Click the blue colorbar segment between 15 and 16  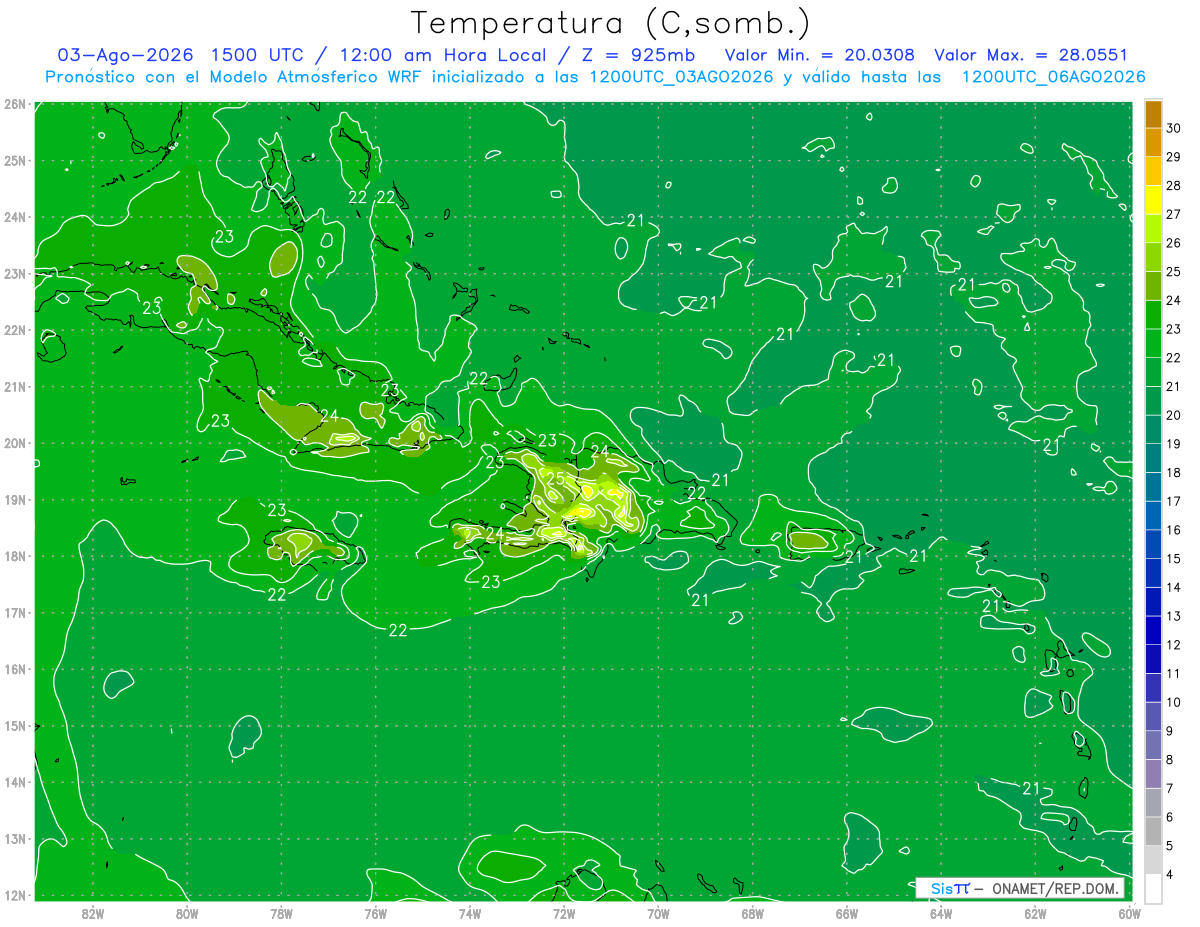point(1153,544)
